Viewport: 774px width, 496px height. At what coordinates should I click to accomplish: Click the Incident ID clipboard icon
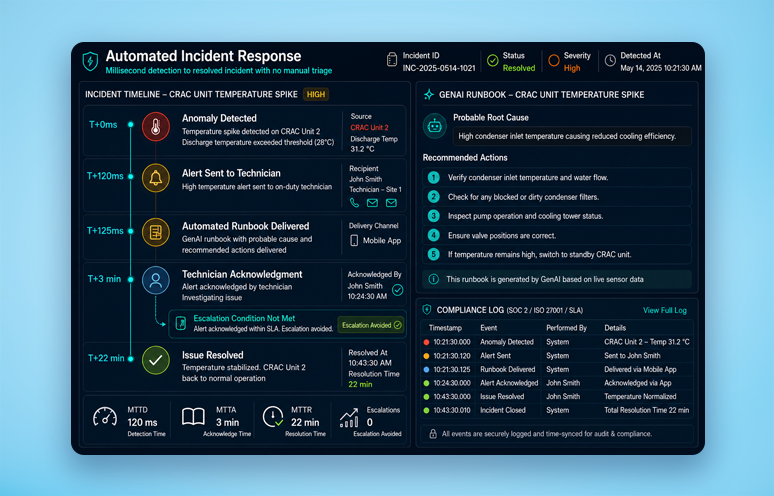click(x=392, y=60)
